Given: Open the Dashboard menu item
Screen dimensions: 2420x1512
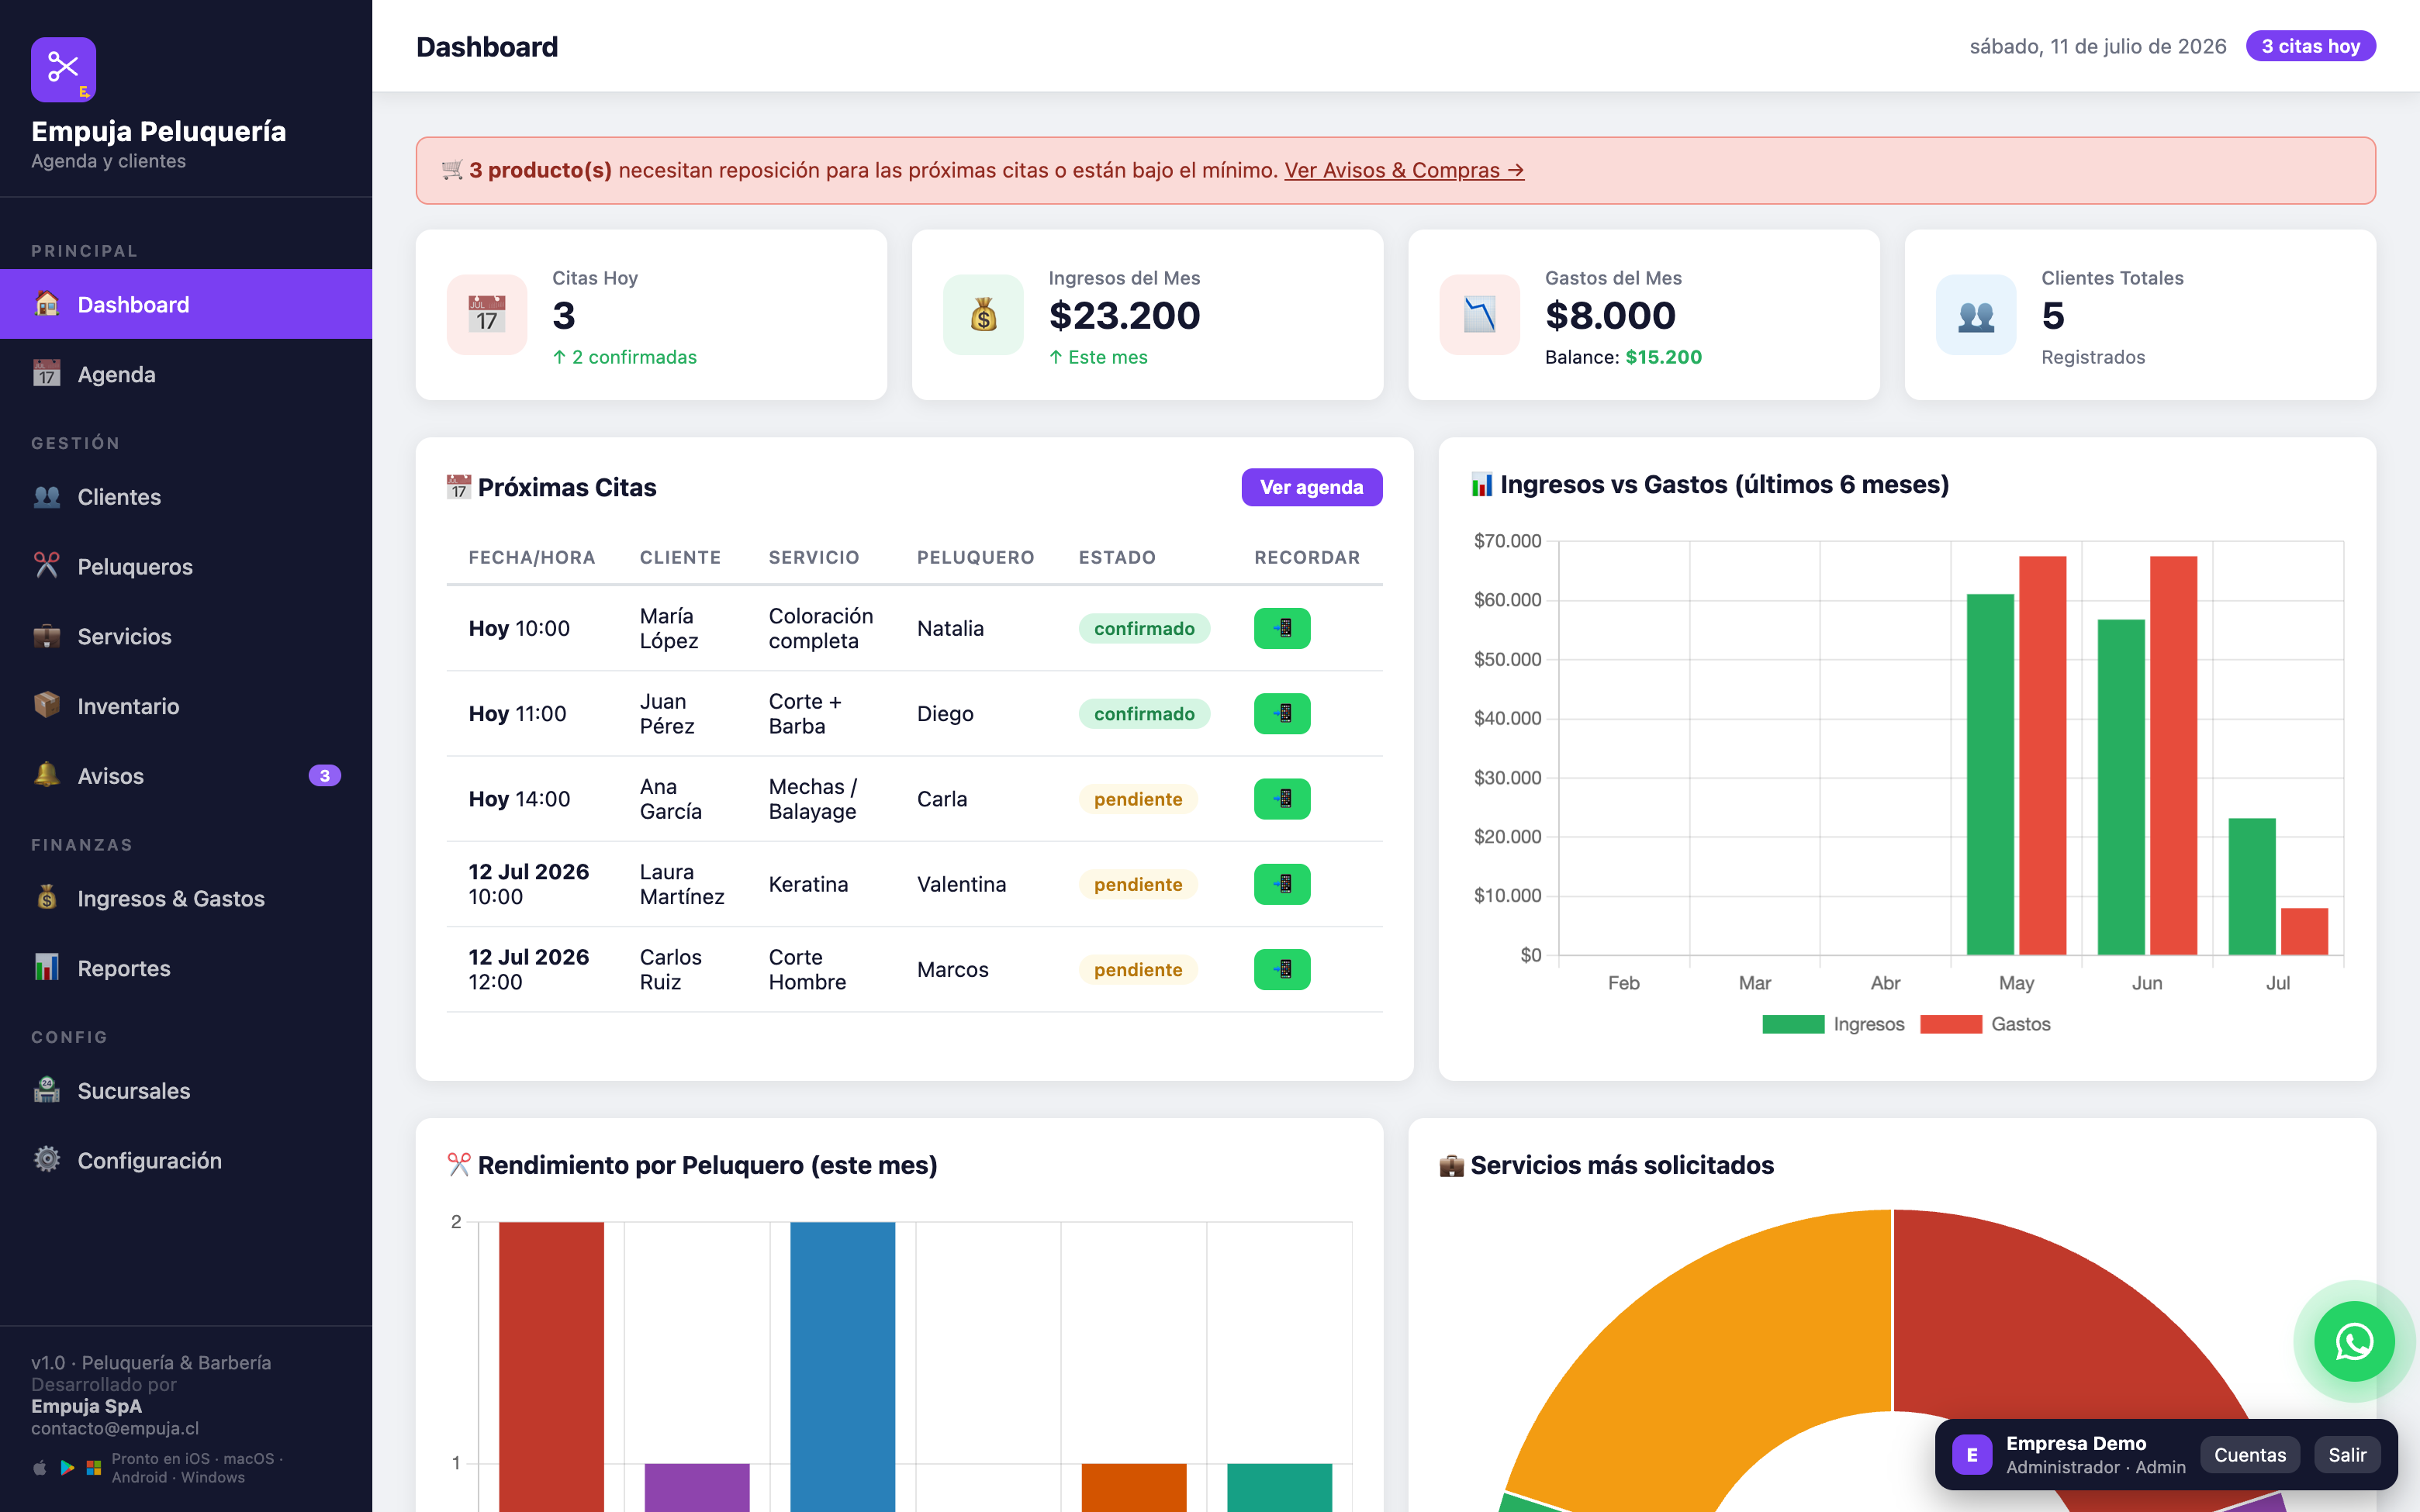Looking at the screenshot, I should coord(186,304).
